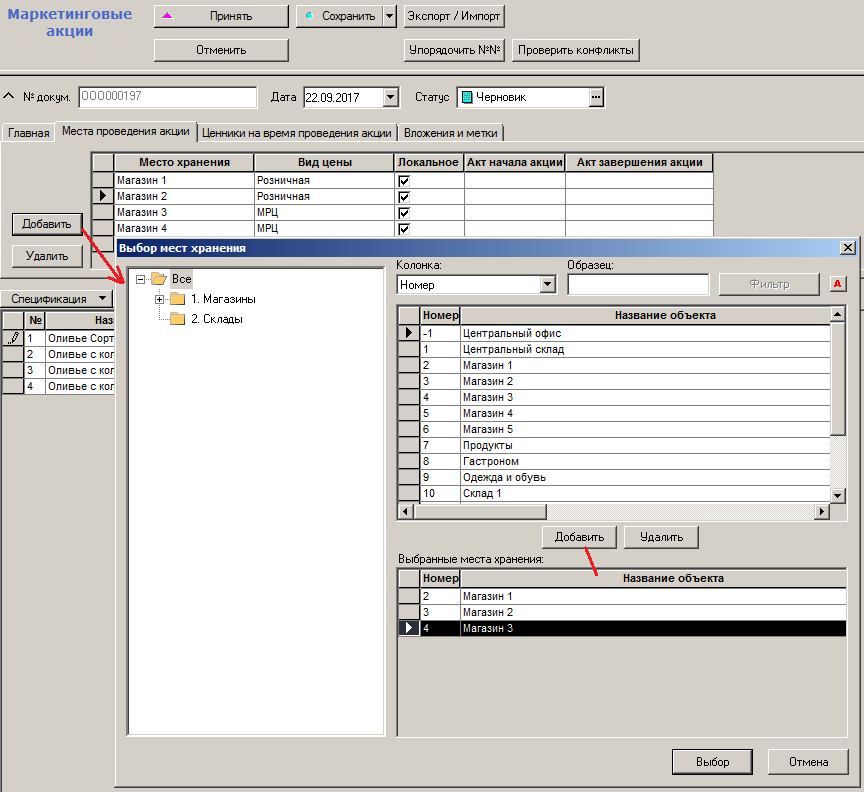
Task: Click the Черновик status icon
Action: click(x=467, y=98)
